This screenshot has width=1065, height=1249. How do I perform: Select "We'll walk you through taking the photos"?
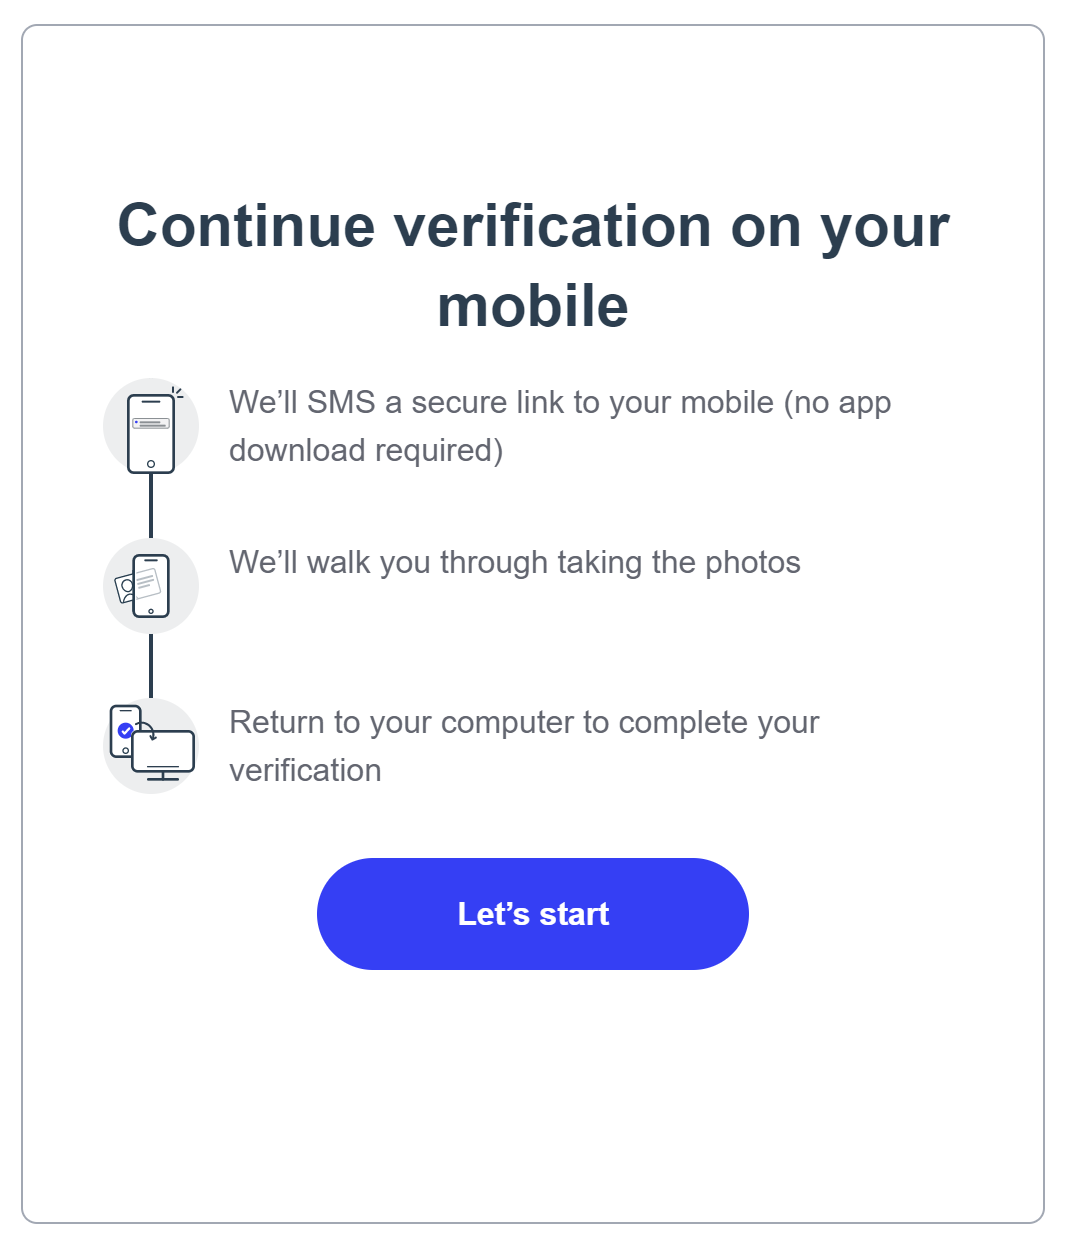515,562
